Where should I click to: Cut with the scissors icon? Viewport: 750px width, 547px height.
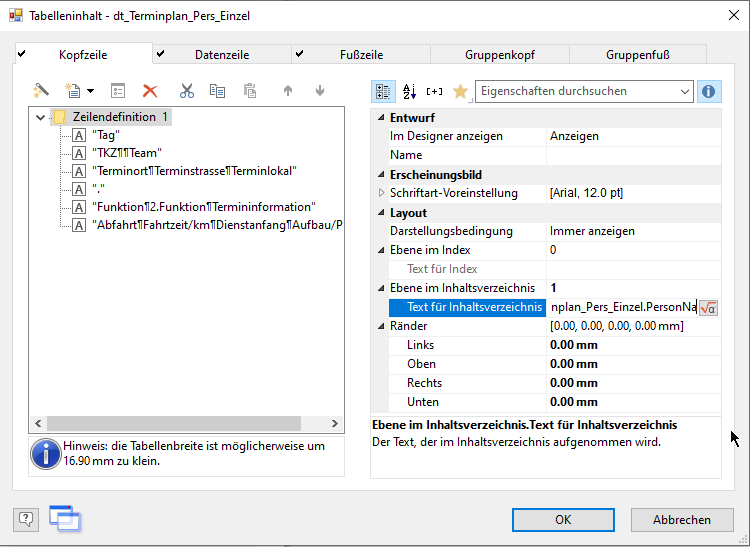(187, 90)
